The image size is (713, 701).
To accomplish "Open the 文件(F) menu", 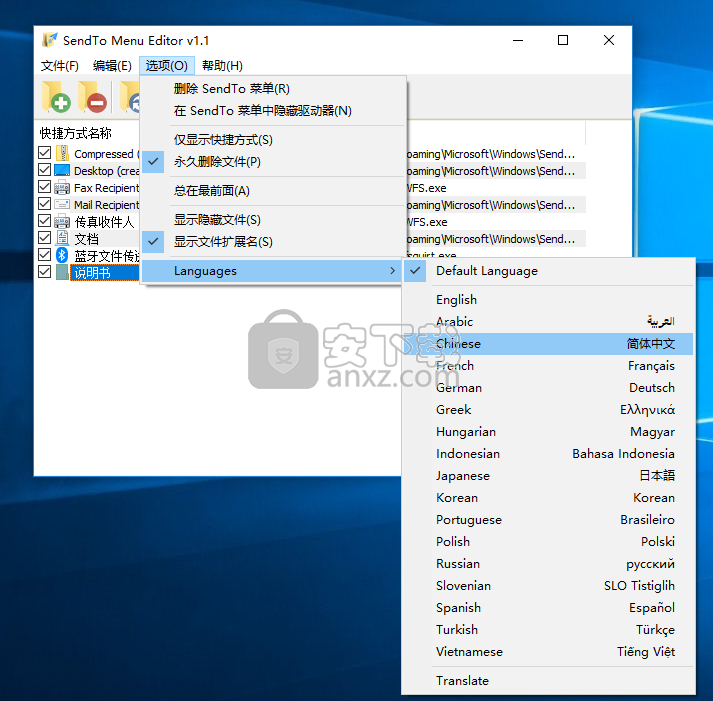I will coord(60,65).
